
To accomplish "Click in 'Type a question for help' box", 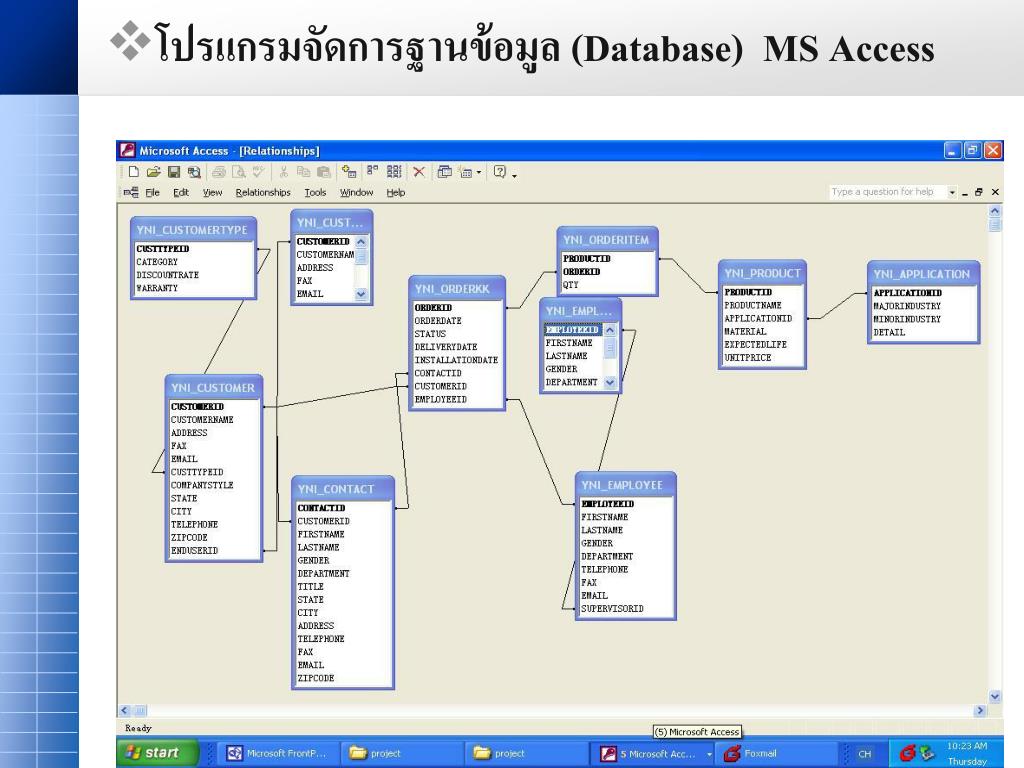I will pyautogui.click(x=884, y=192).
